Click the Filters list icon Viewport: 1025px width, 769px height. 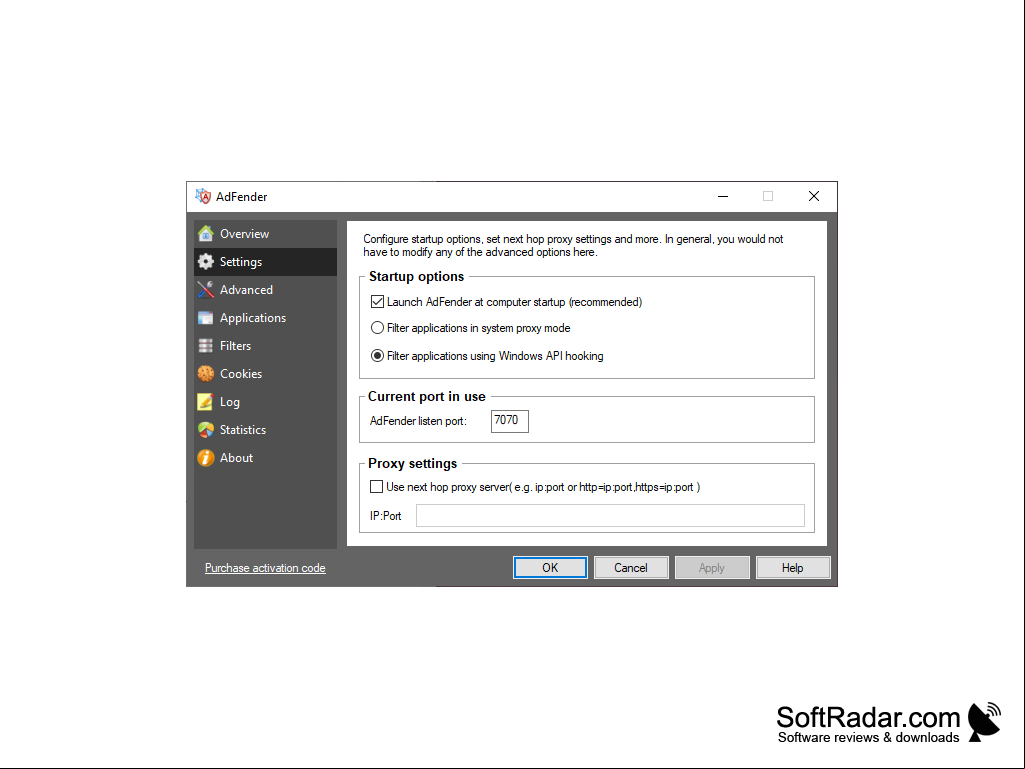point(205,346)
